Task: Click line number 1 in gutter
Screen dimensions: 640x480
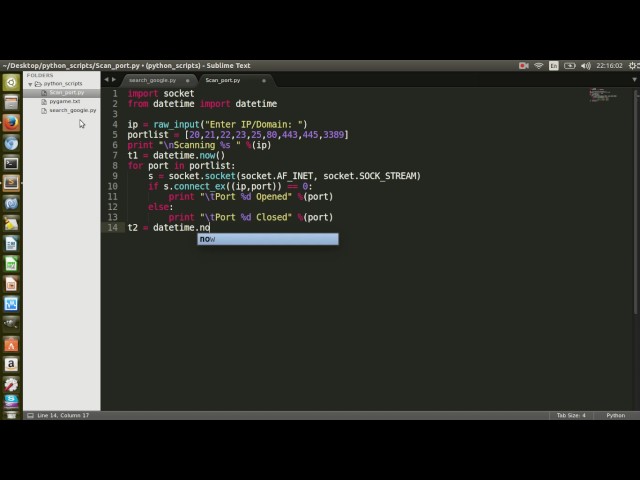Action: pos(115,93)
